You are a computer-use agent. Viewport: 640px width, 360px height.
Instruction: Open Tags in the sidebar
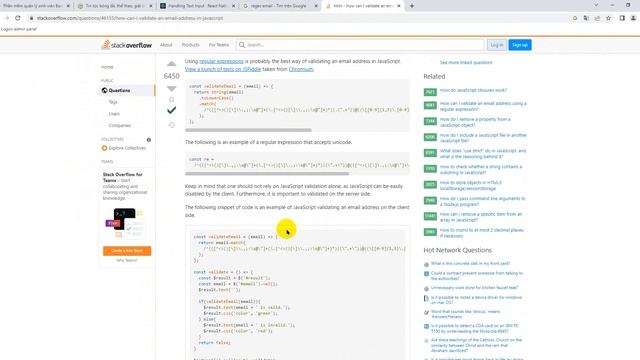point(113,102)
